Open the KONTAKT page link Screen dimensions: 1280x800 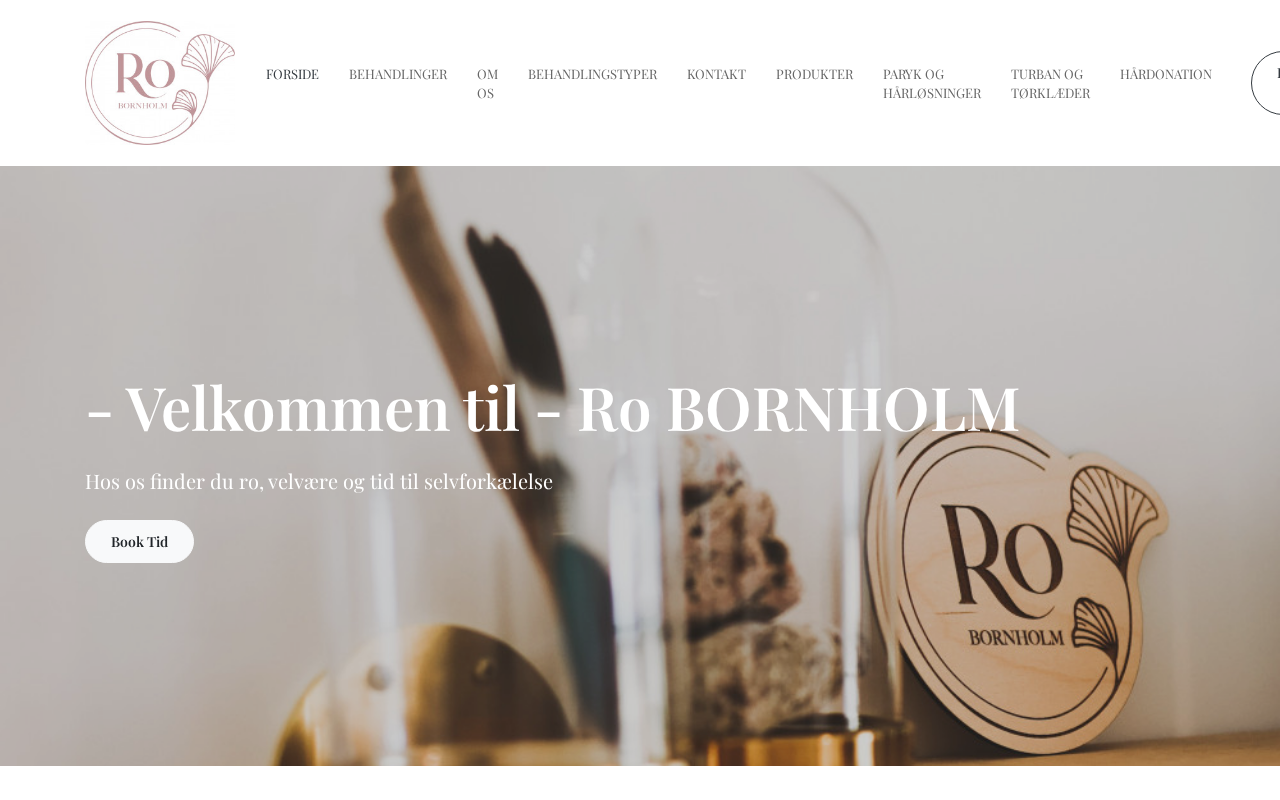pyautogui.click(x=716, y=74)
